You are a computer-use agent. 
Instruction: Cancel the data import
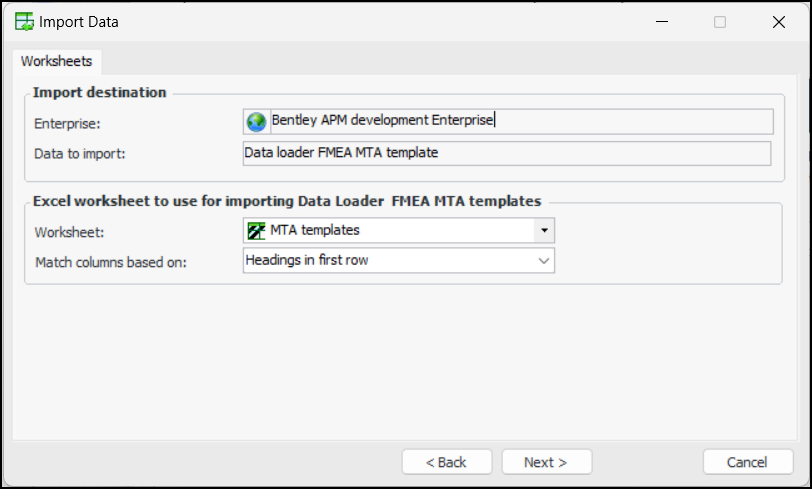(747, 462)
